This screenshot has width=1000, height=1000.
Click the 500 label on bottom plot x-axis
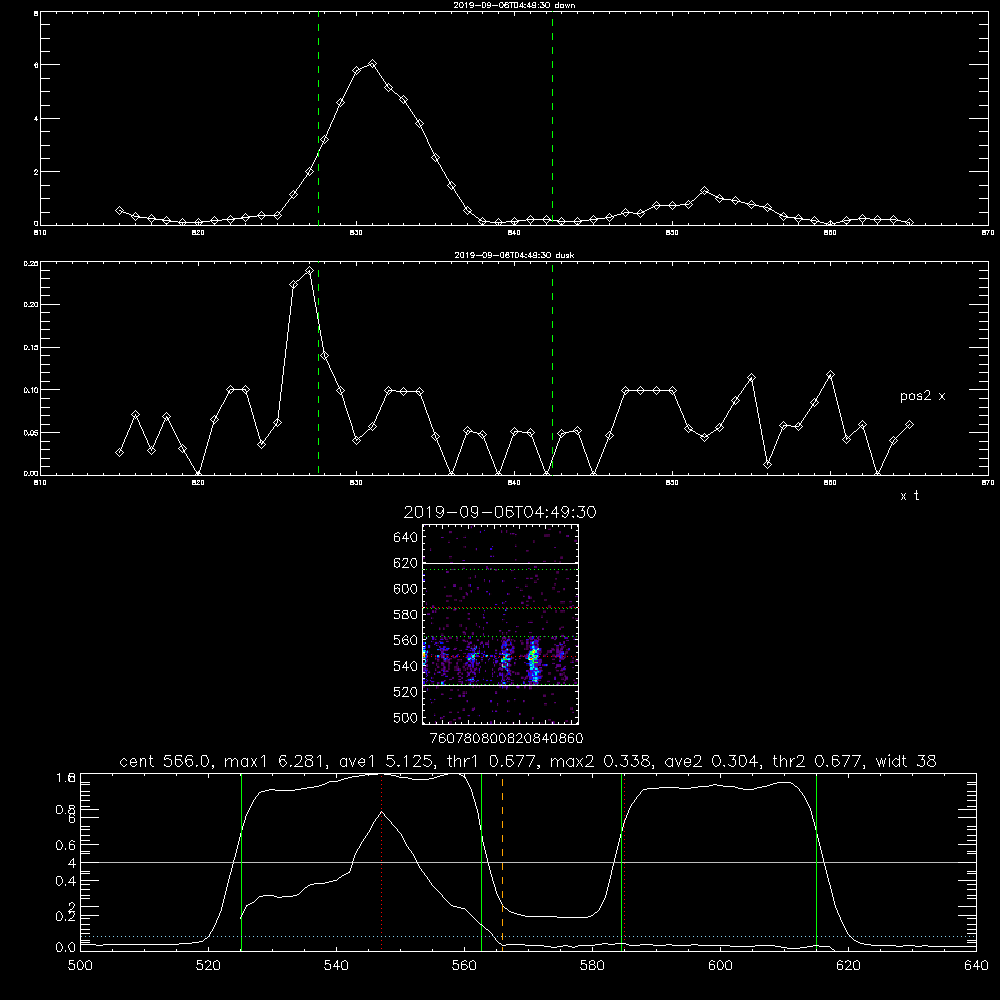tap(80, 966)
